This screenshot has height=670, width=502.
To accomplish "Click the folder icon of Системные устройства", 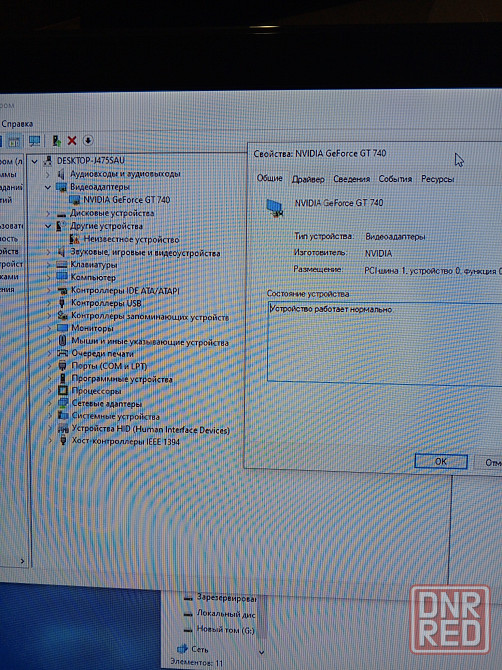I will point(63,416).
